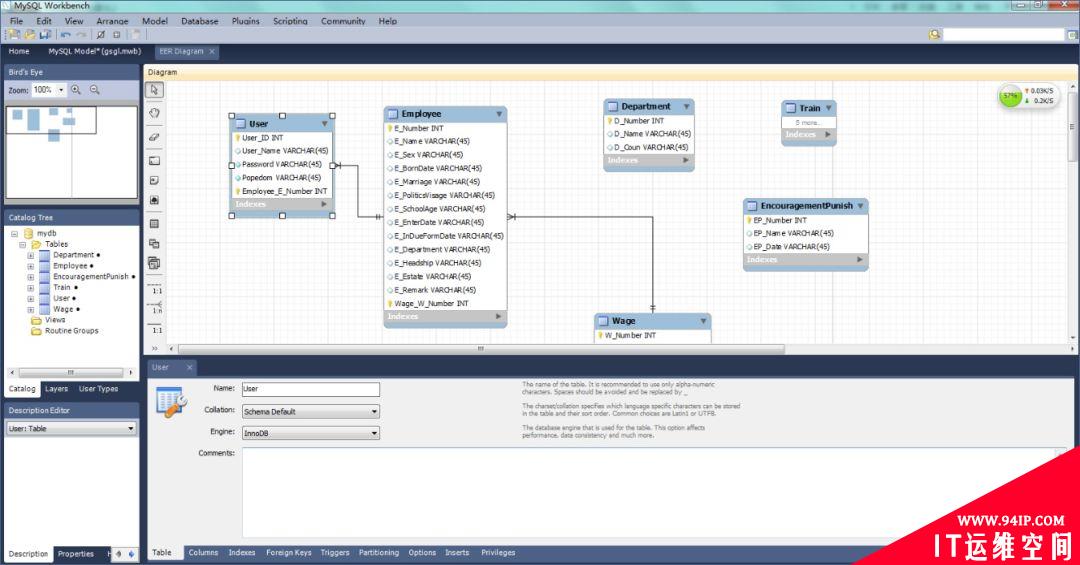Viewport: 1080px width, 565px height.
Task: Select the pointer selection tool
Action: pyautogui.click(x=154, y=90)
